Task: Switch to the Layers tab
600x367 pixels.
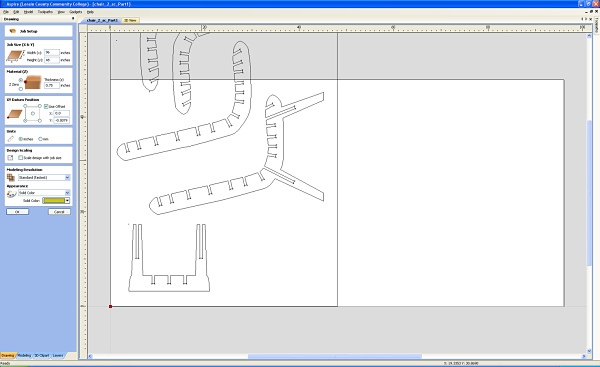Action: [58, 356]
